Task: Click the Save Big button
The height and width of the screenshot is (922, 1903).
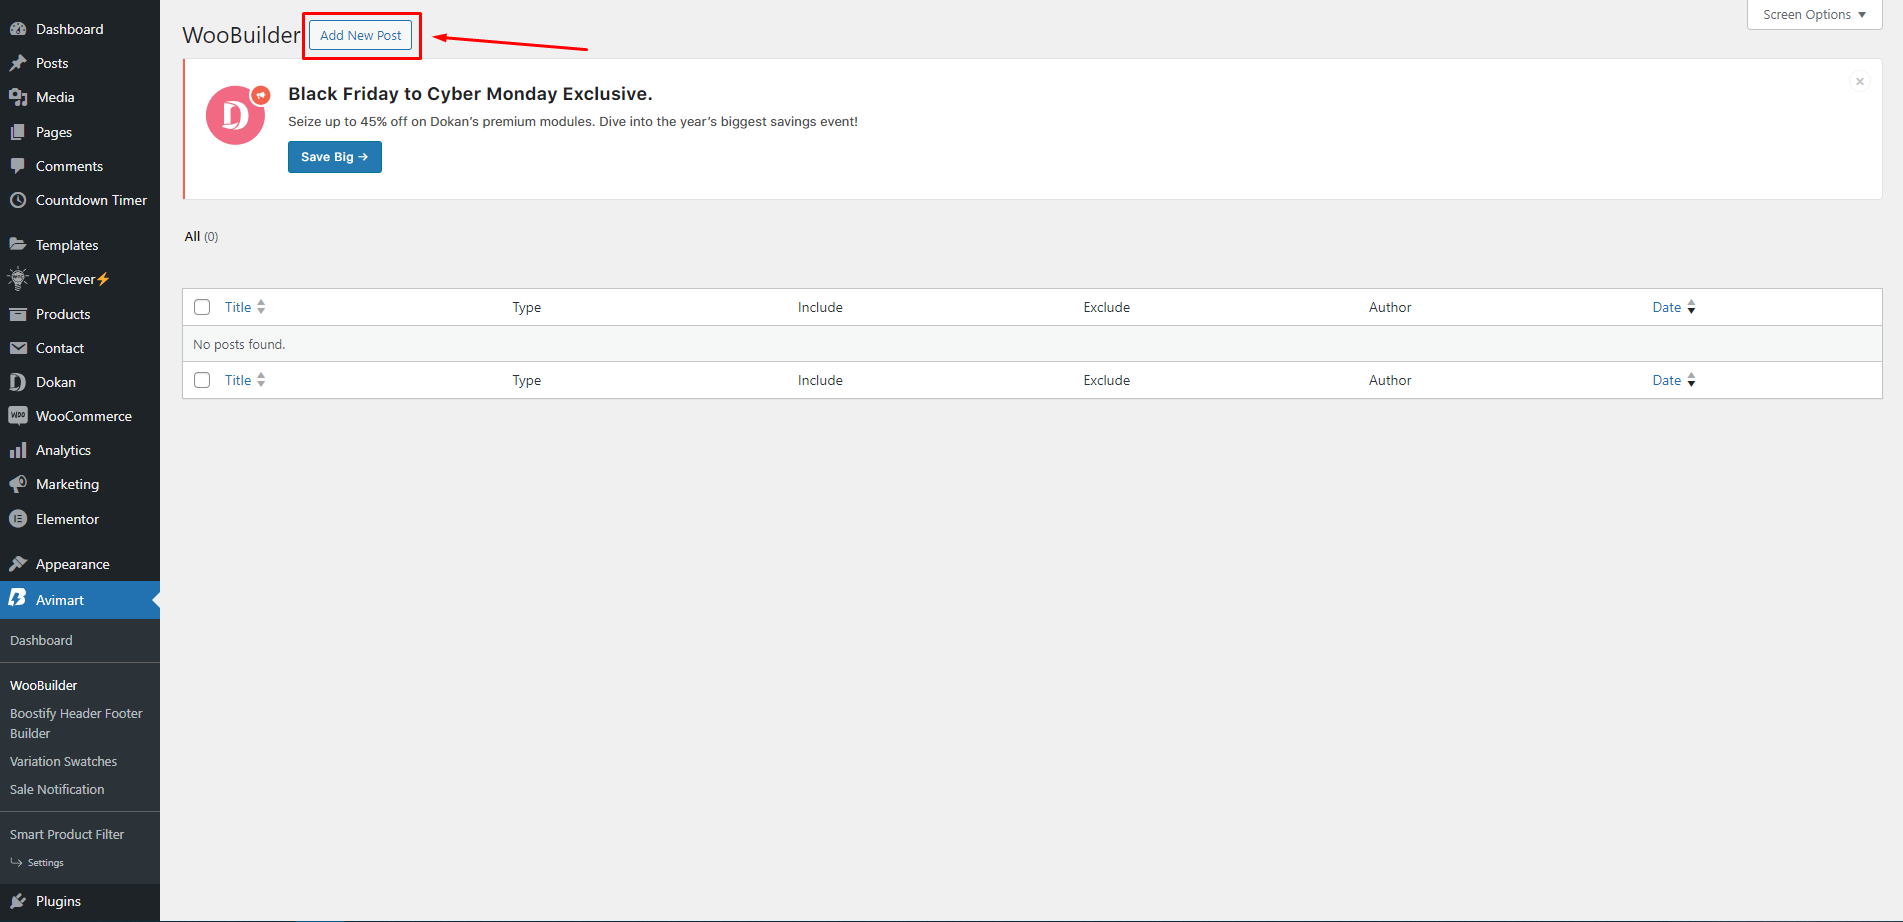Action: click(335, 157)
